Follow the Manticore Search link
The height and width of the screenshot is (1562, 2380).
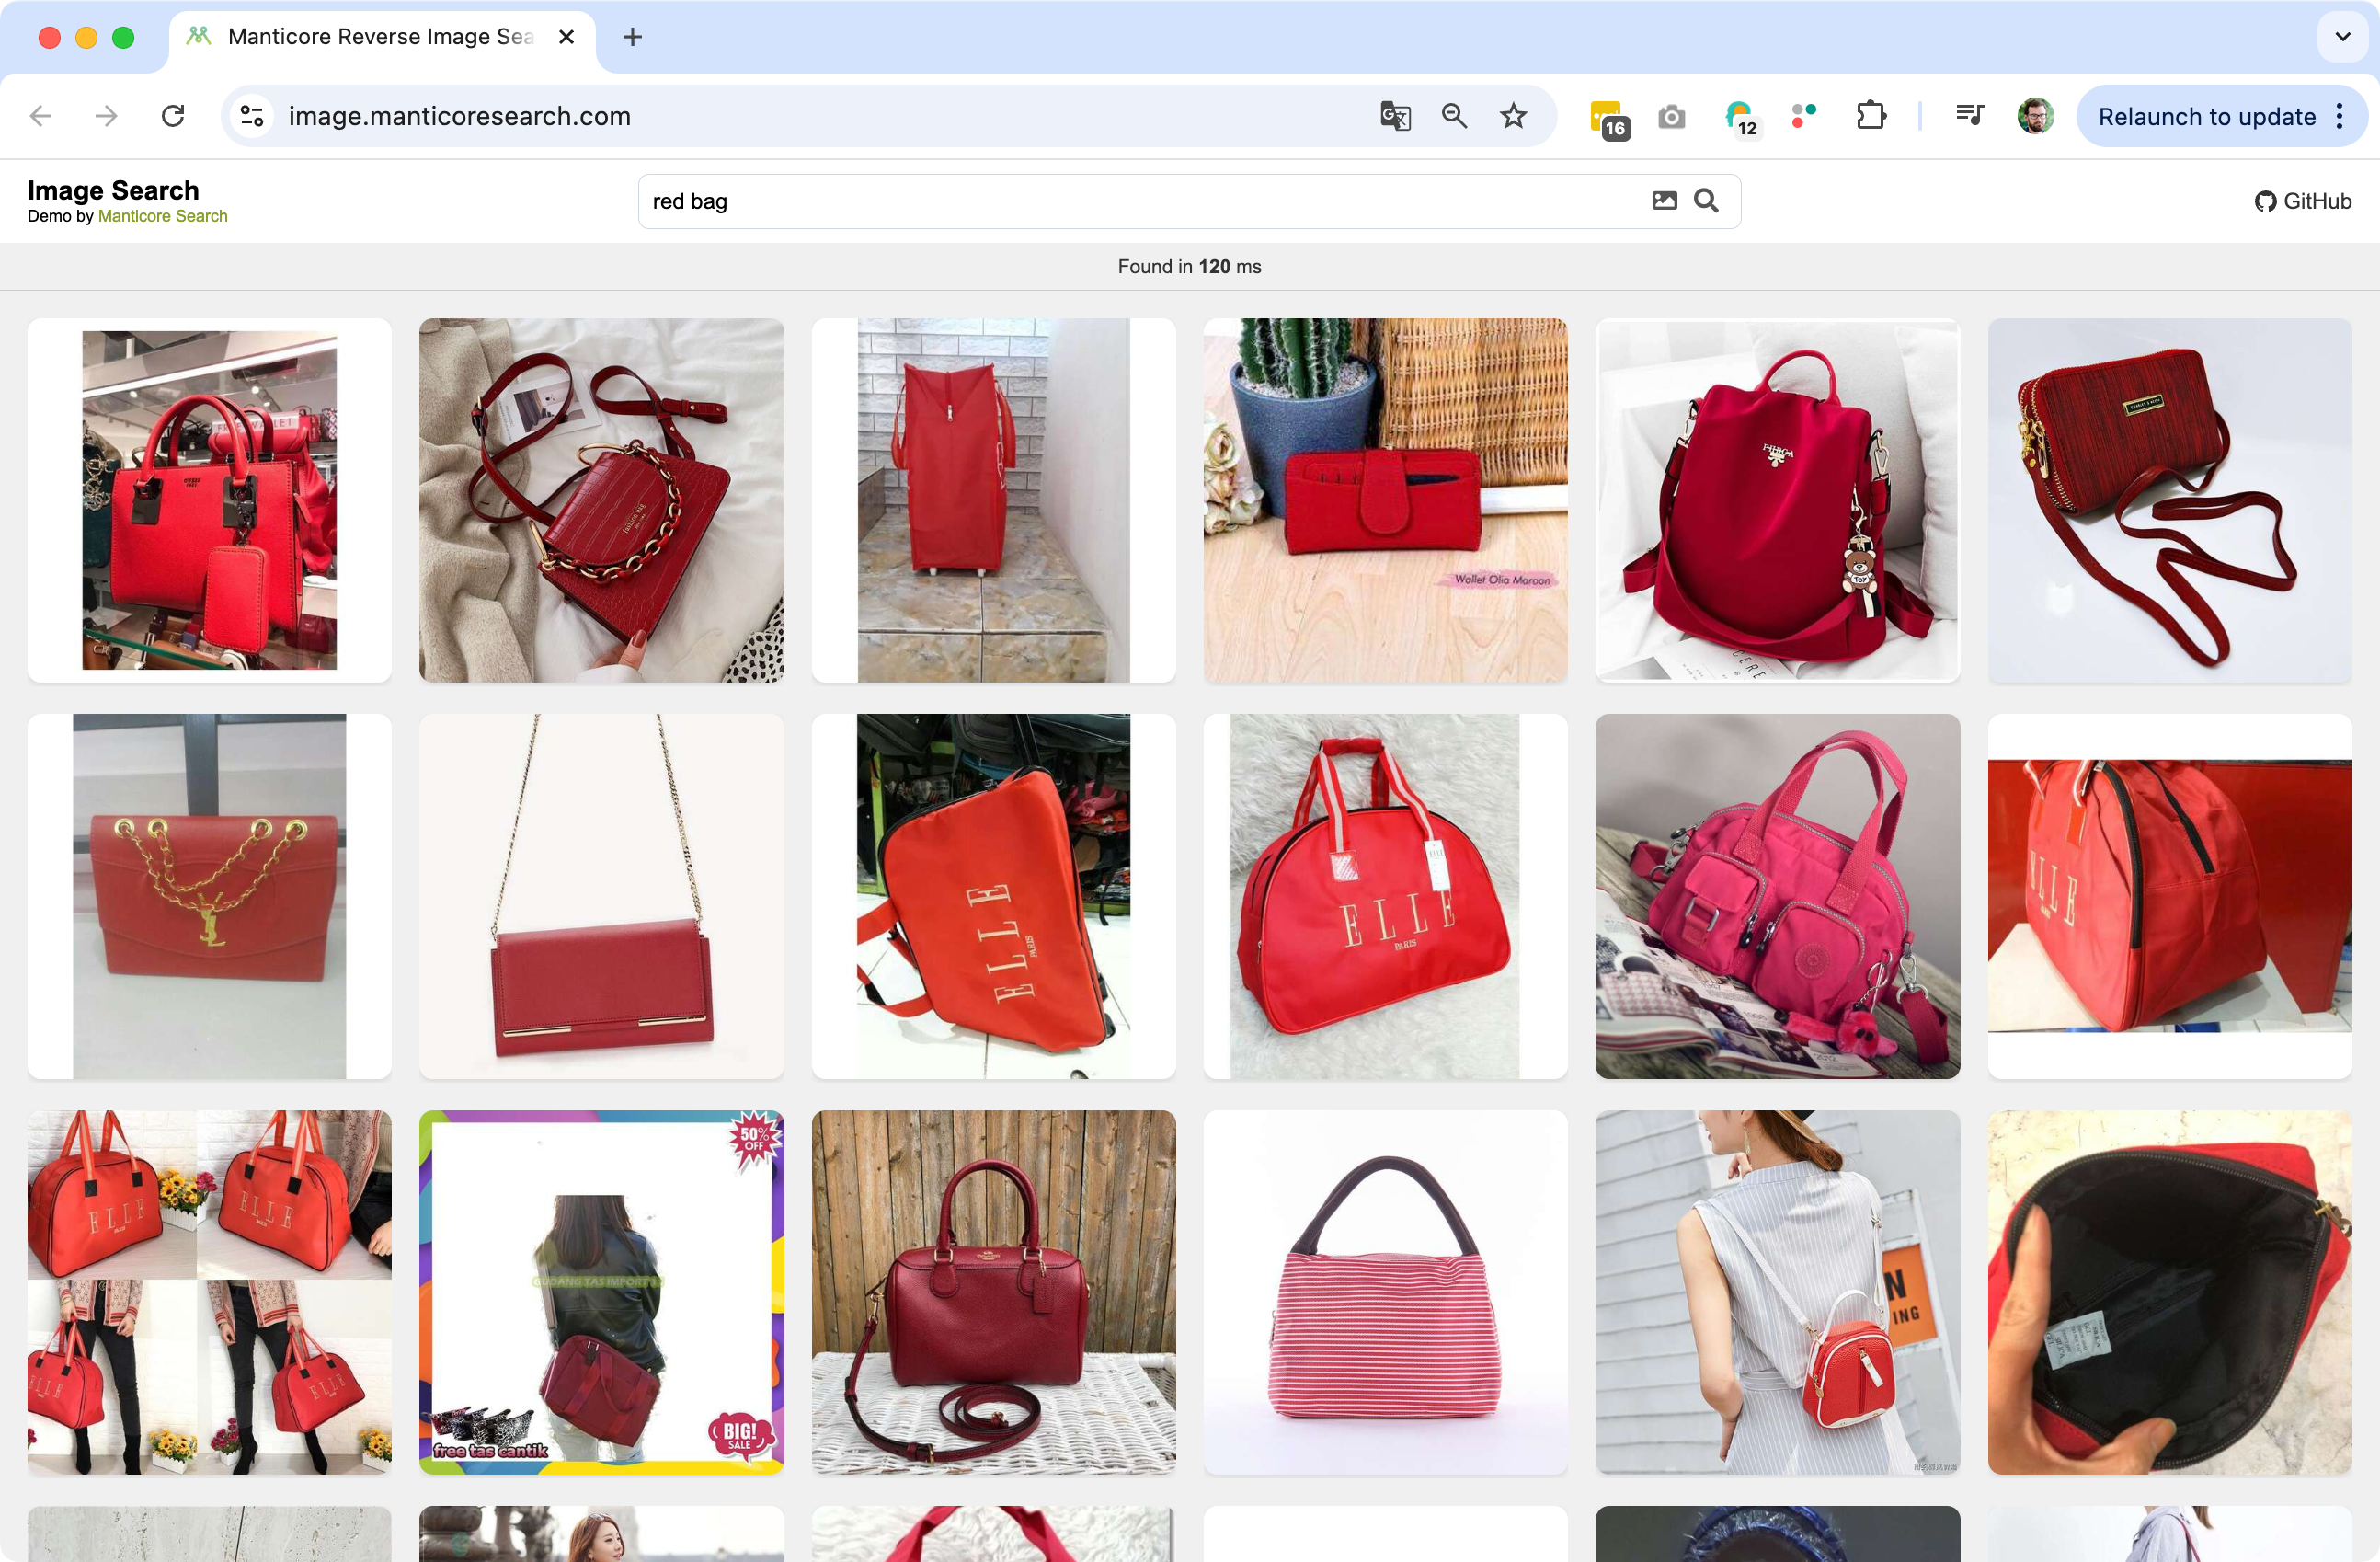coord(163,216)
